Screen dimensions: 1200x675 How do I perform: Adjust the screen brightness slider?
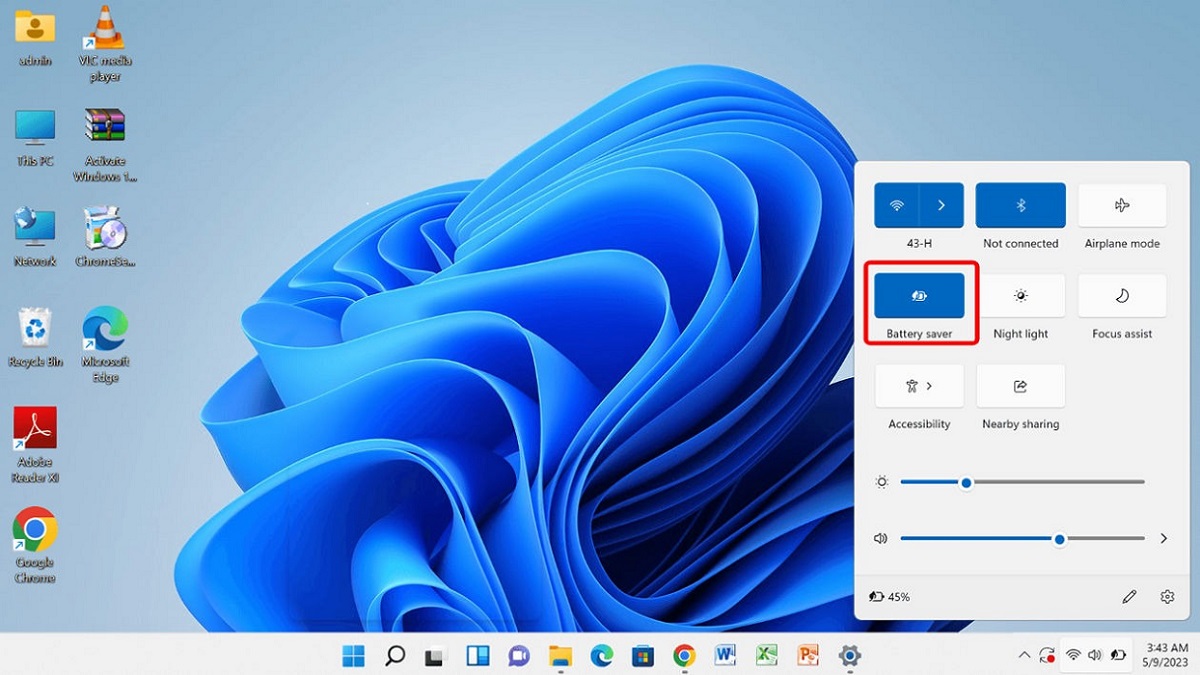tap(966, 482)
